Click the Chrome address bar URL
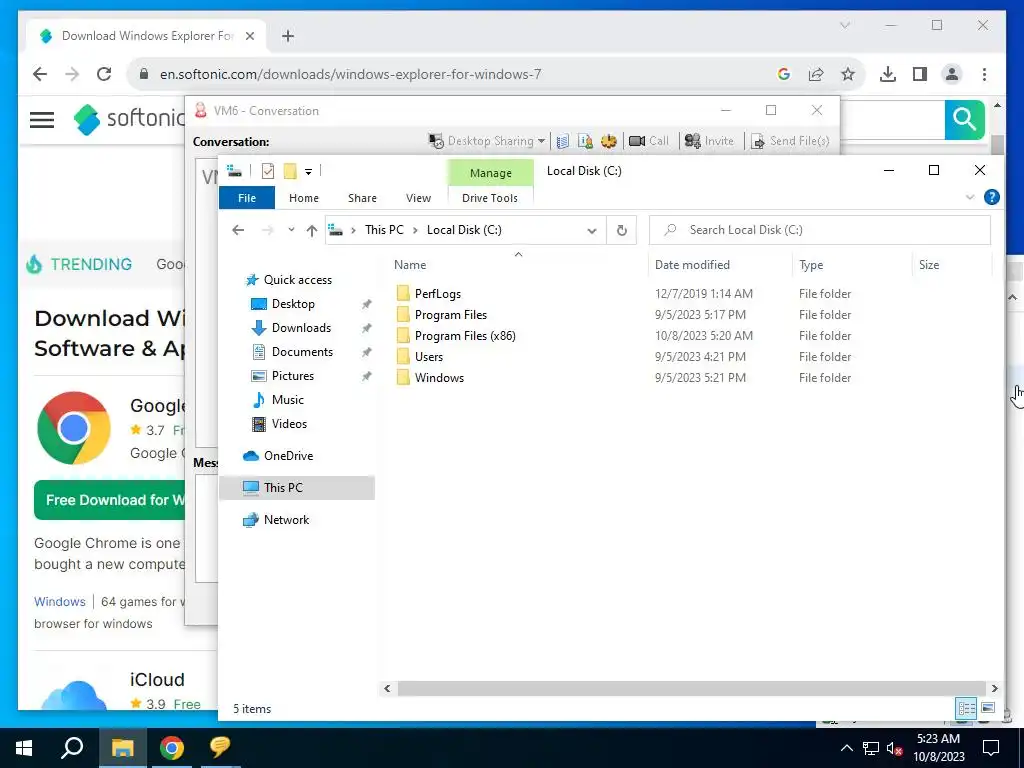 click(x=351, y=74)
